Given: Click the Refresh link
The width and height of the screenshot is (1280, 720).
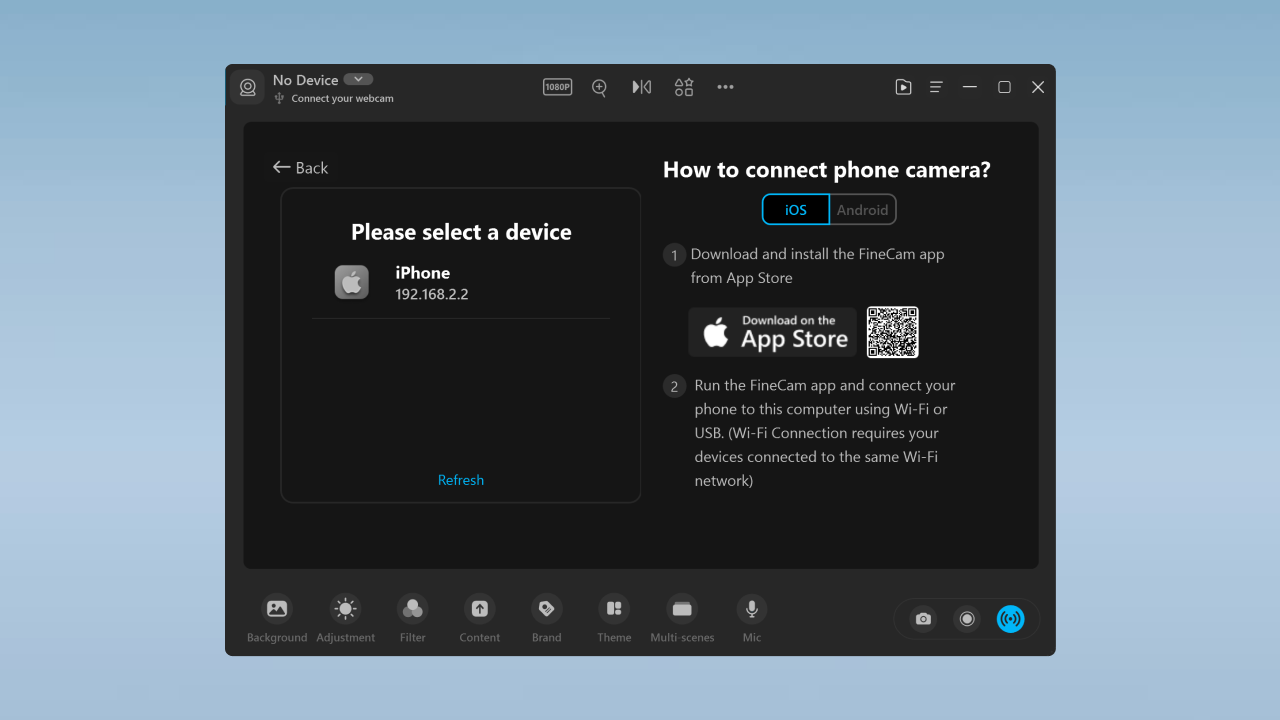Looking at the screenshot, I should coord(461,480).
